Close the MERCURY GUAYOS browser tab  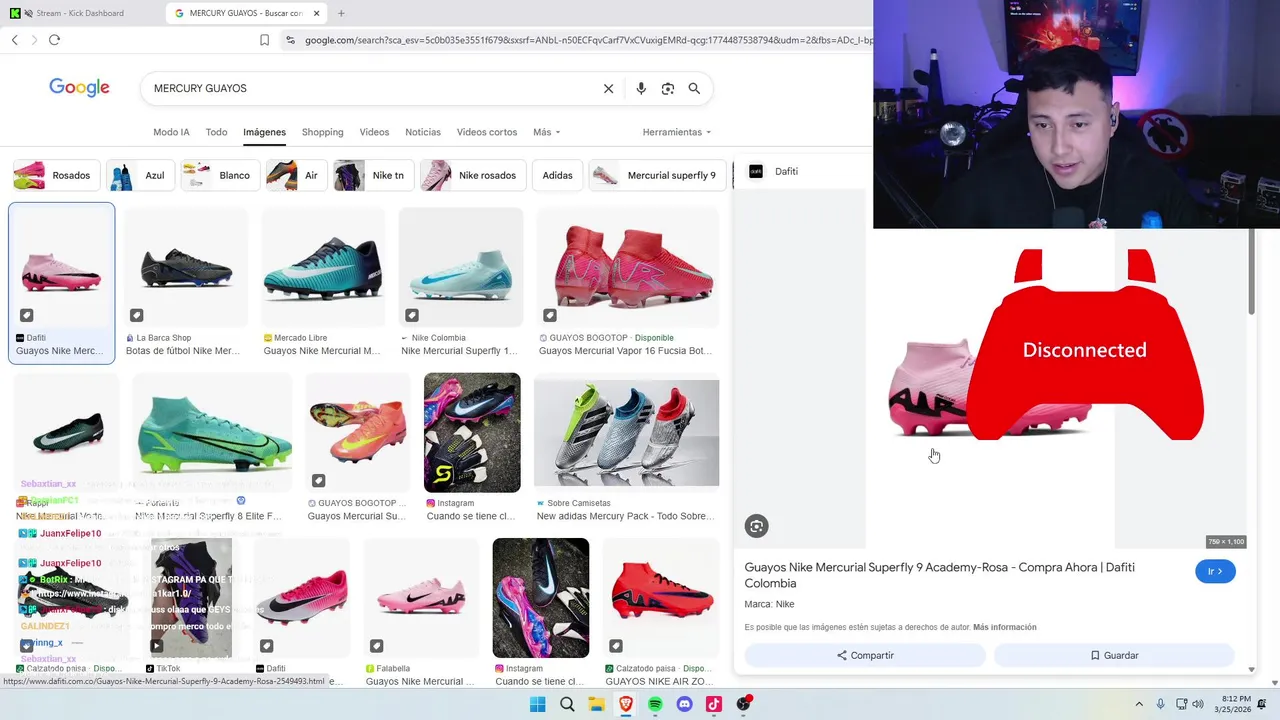coord(317,13)
